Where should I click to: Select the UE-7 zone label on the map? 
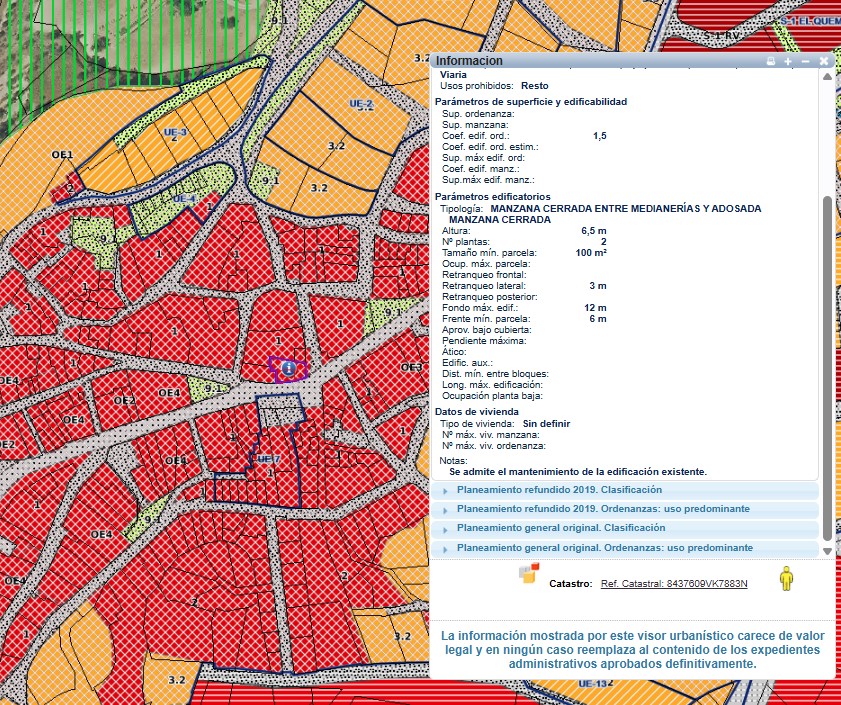(268, 459)
